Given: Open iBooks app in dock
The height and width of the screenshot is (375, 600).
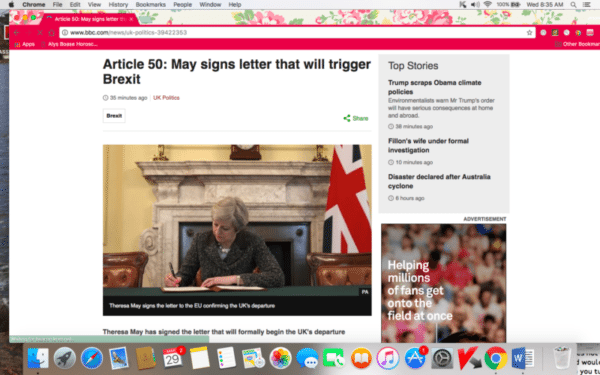Looking at the screenshot, I should 361,358.
